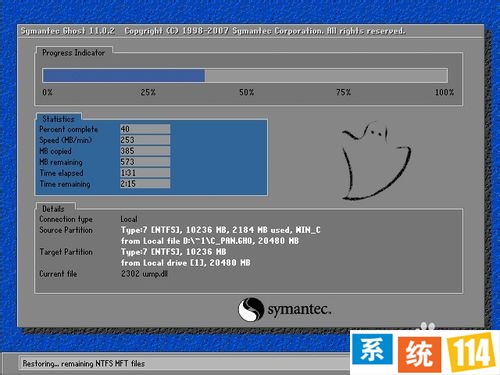Click the Details group label
Screen dimensions: 500x375
[53, 209]
